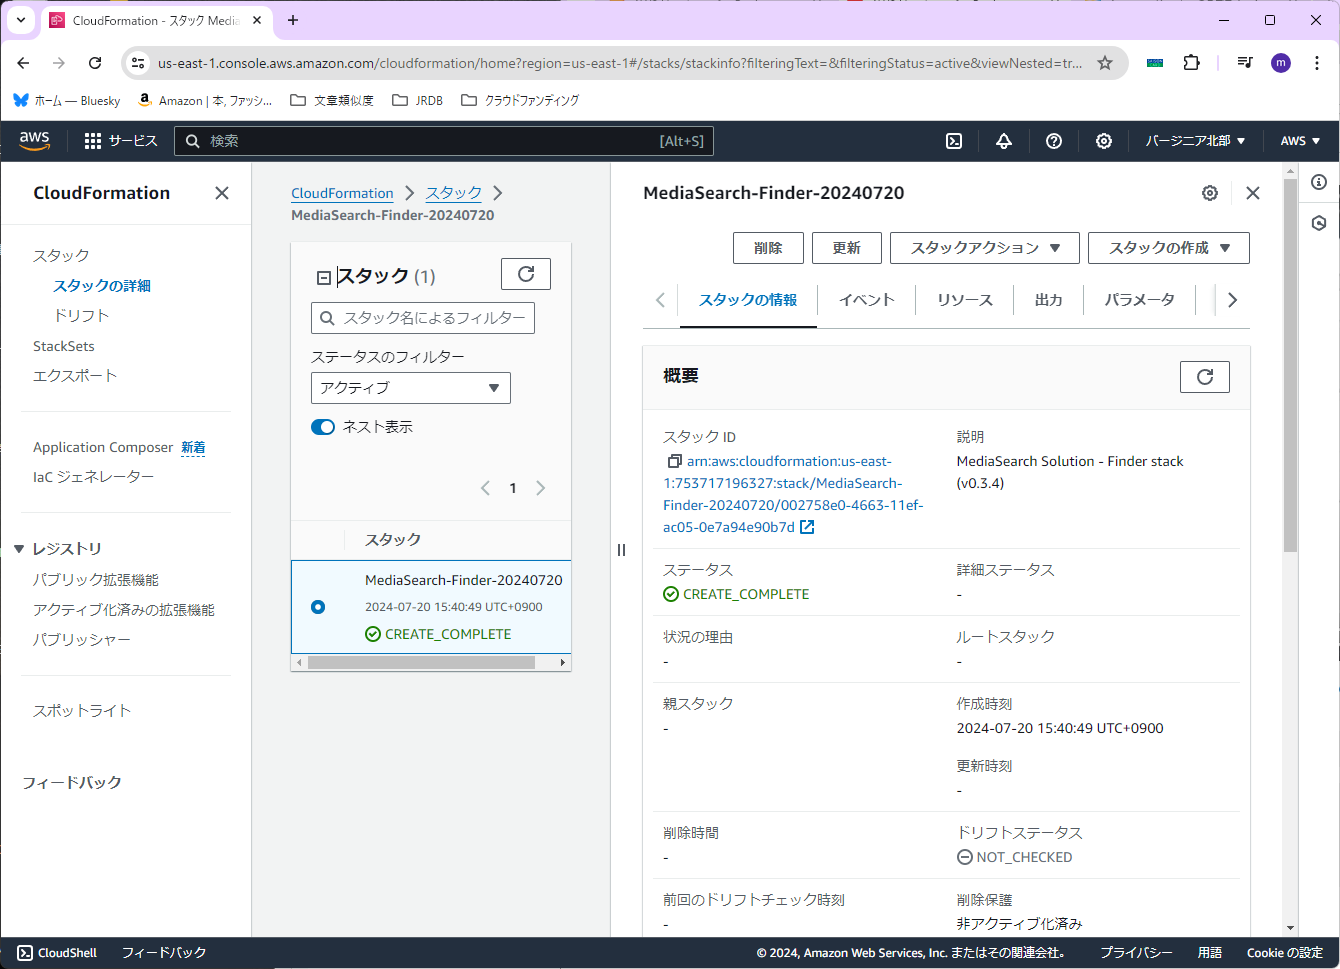Viewport: 1340px width, 969px height.
Task: Switch to the 出力 tab
Action: pyautogui.click(x=1049, y=300)
